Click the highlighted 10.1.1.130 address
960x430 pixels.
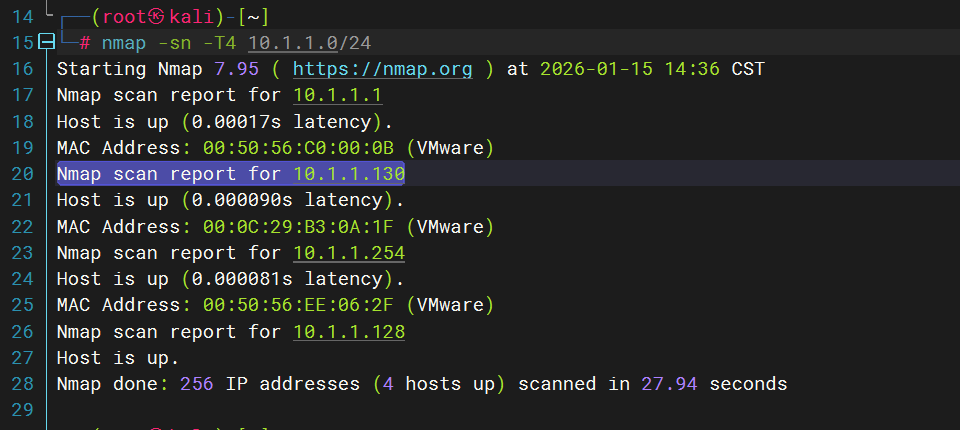(349, 173)
